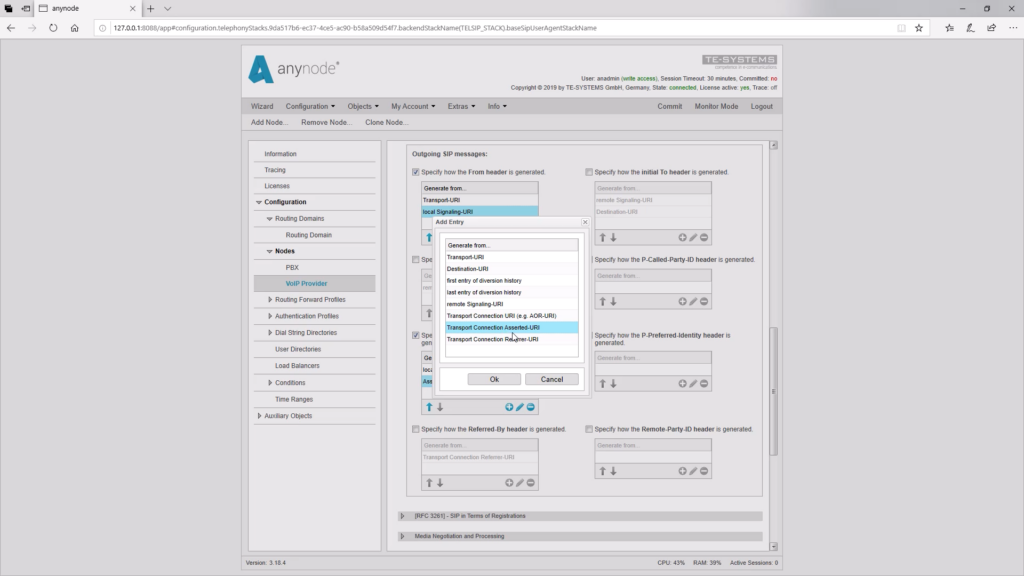
Task: Remove entry from initial To header list
Action: (704, 238)
